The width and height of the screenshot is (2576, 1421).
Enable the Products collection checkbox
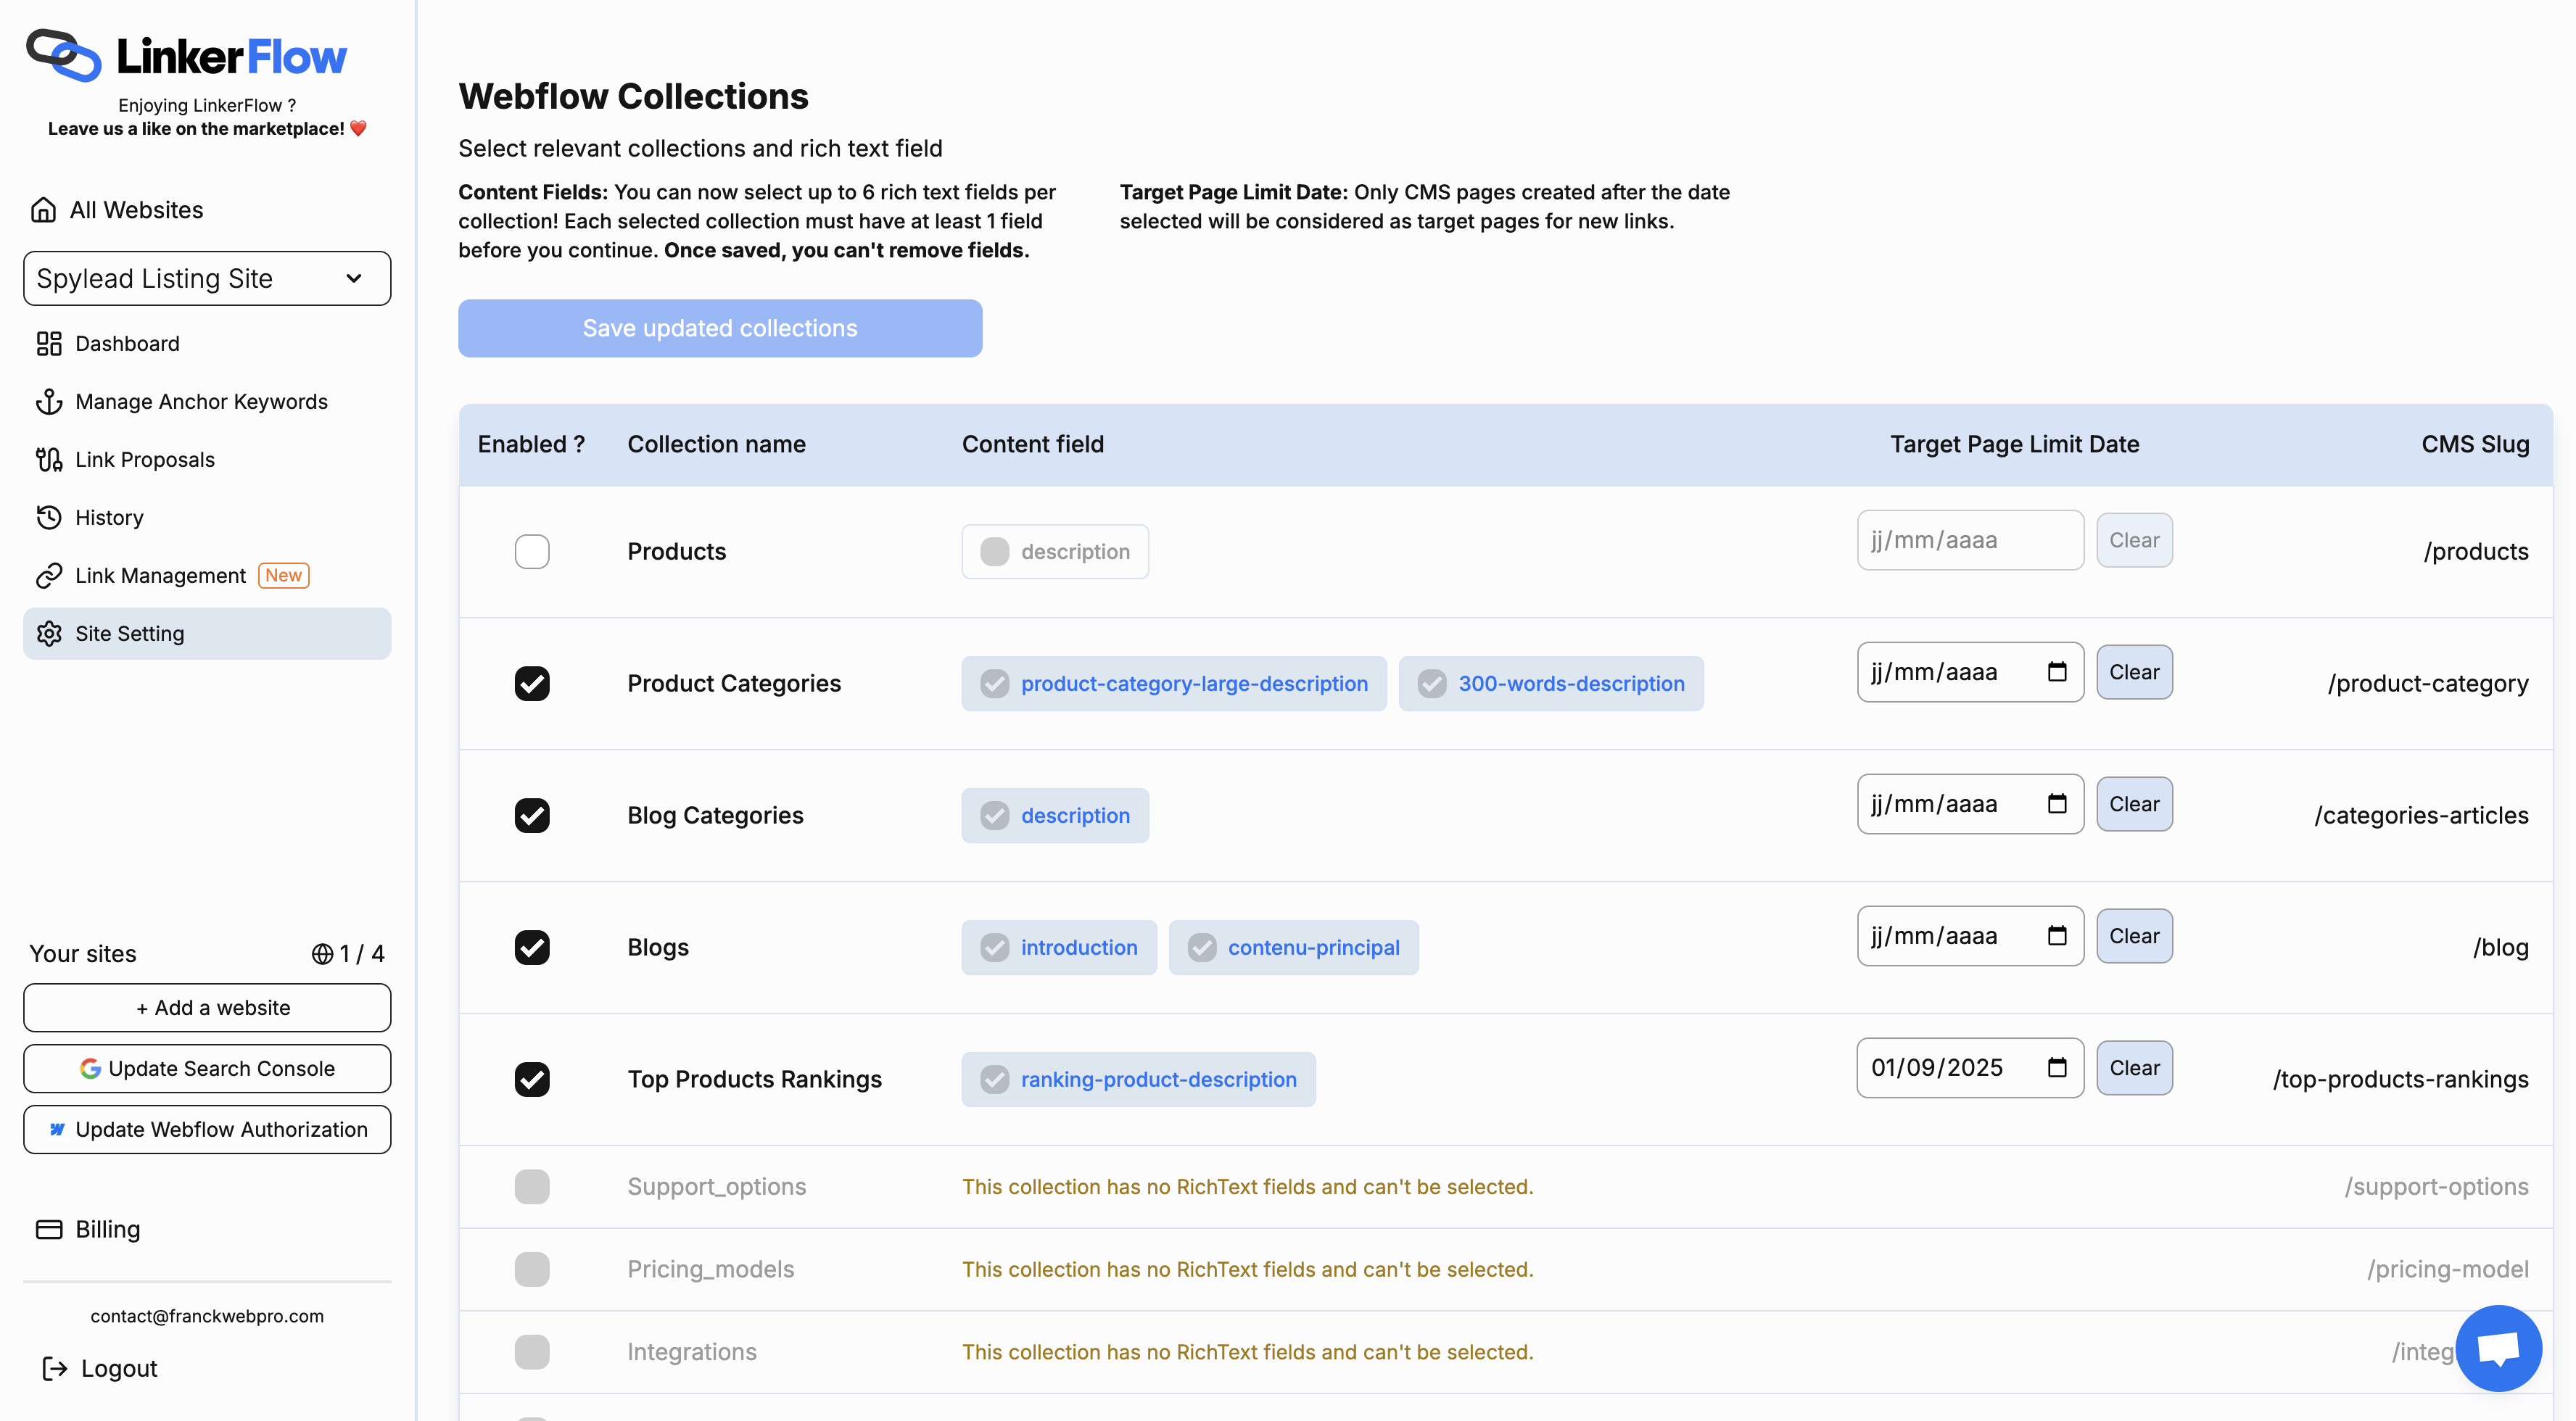(x=532, y=551)
